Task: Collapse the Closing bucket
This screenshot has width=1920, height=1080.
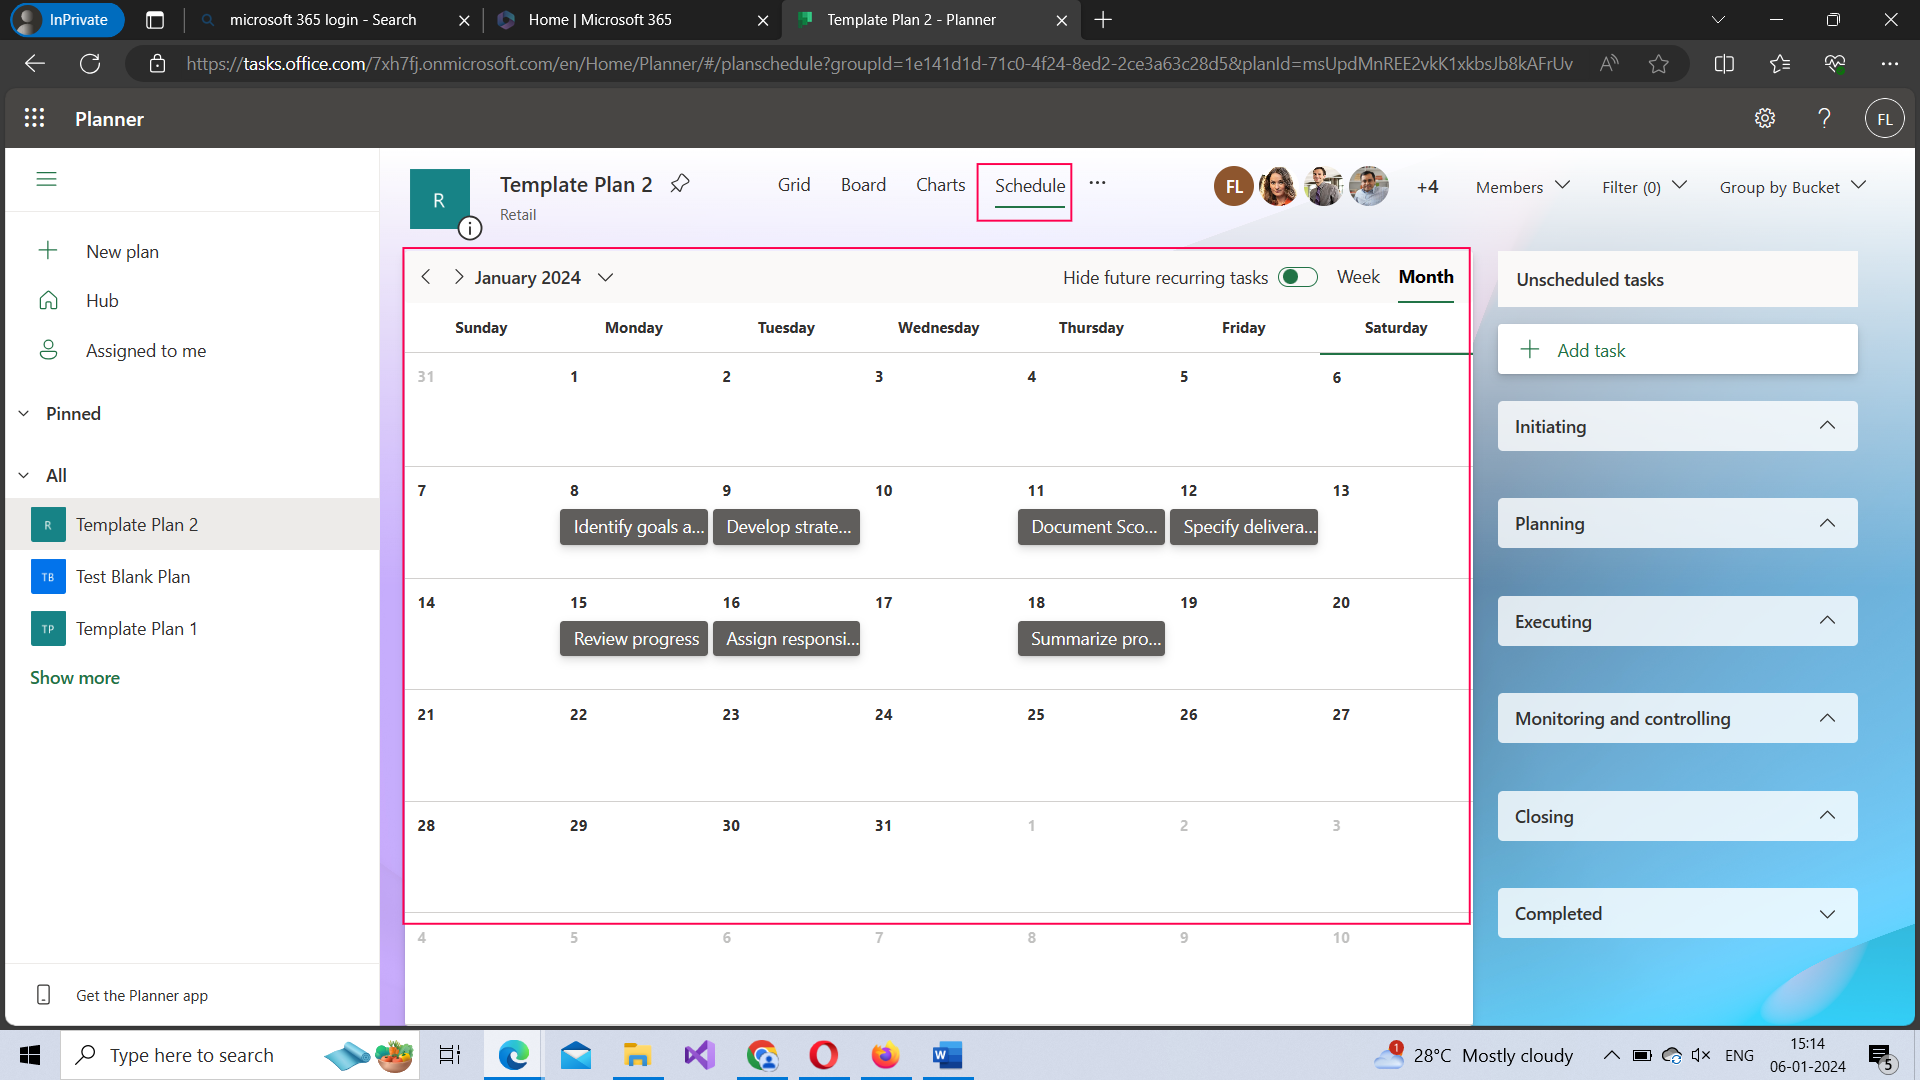Action: [x=1827, y=816]
